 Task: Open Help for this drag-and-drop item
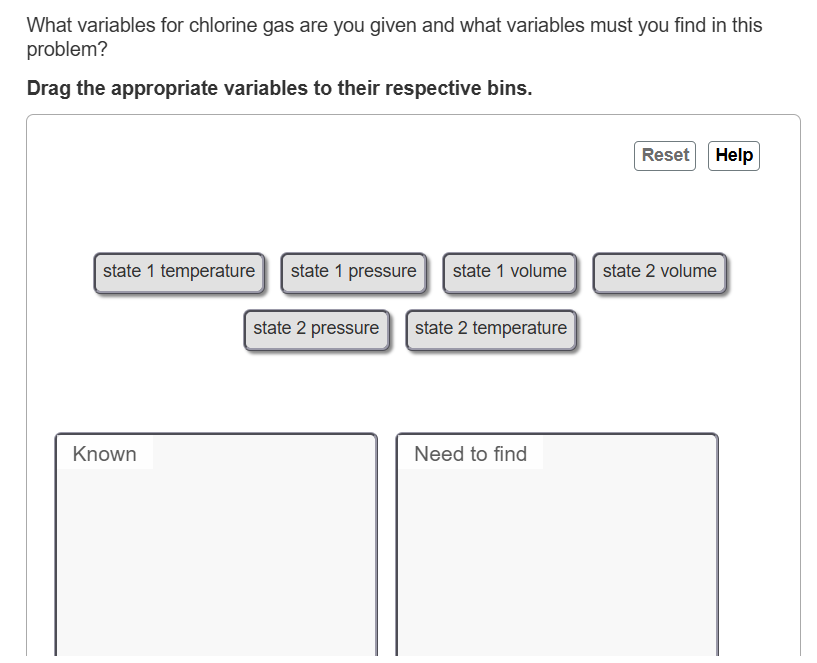pyautogui.click(x=733, y=155)
